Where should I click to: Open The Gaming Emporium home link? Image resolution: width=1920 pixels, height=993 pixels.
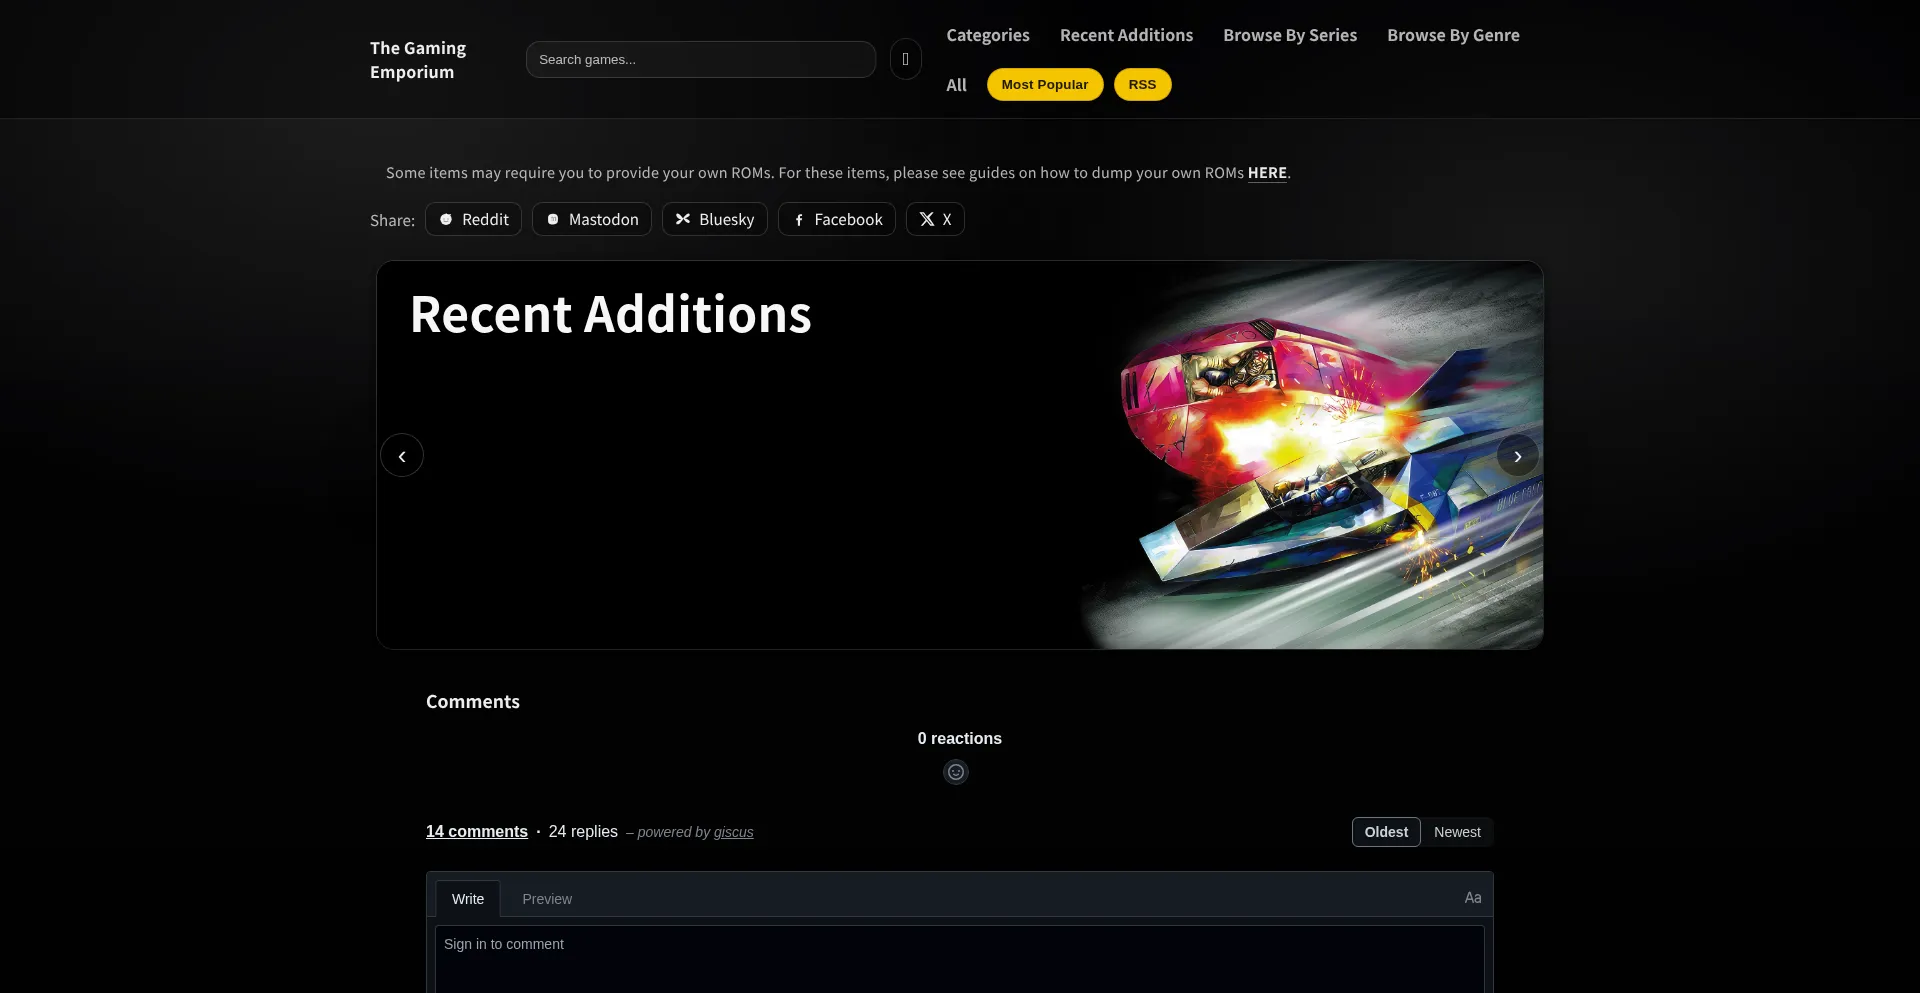pyautogui.click(x=418, y=60)
